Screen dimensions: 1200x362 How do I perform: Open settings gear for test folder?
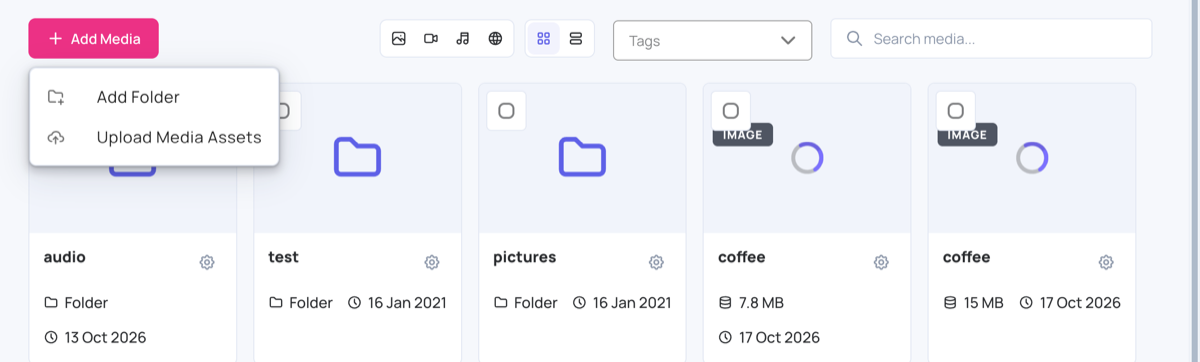432,262
